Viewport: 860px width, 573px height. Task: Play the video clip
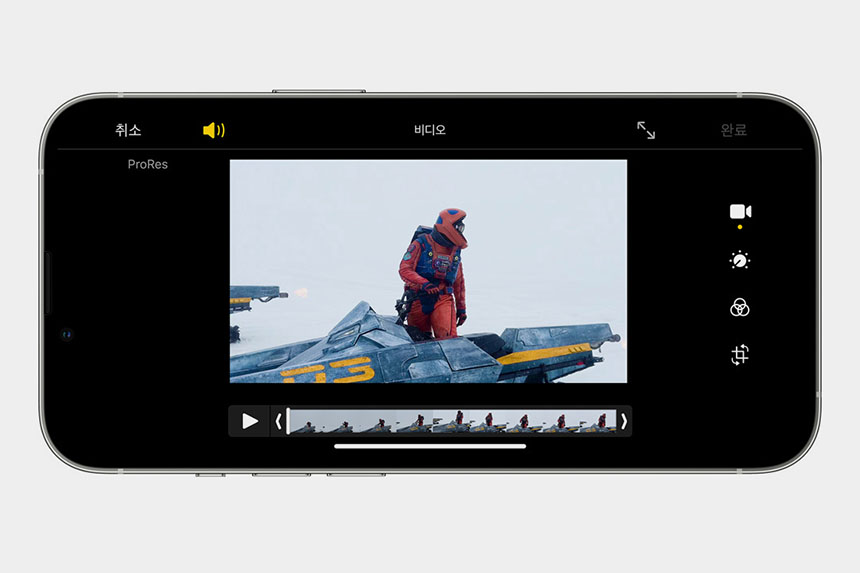coord(250,421)
